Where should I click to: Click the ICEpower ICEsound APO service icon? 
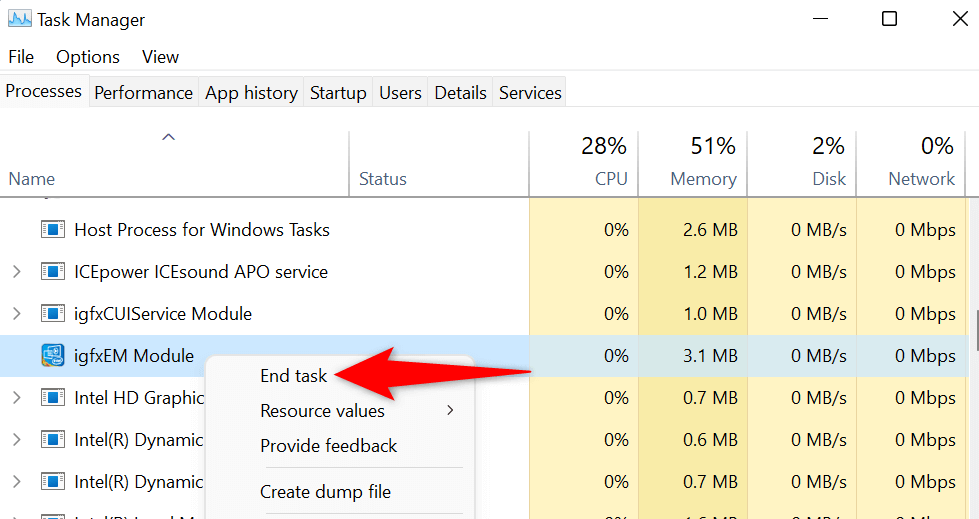point(52,272)
